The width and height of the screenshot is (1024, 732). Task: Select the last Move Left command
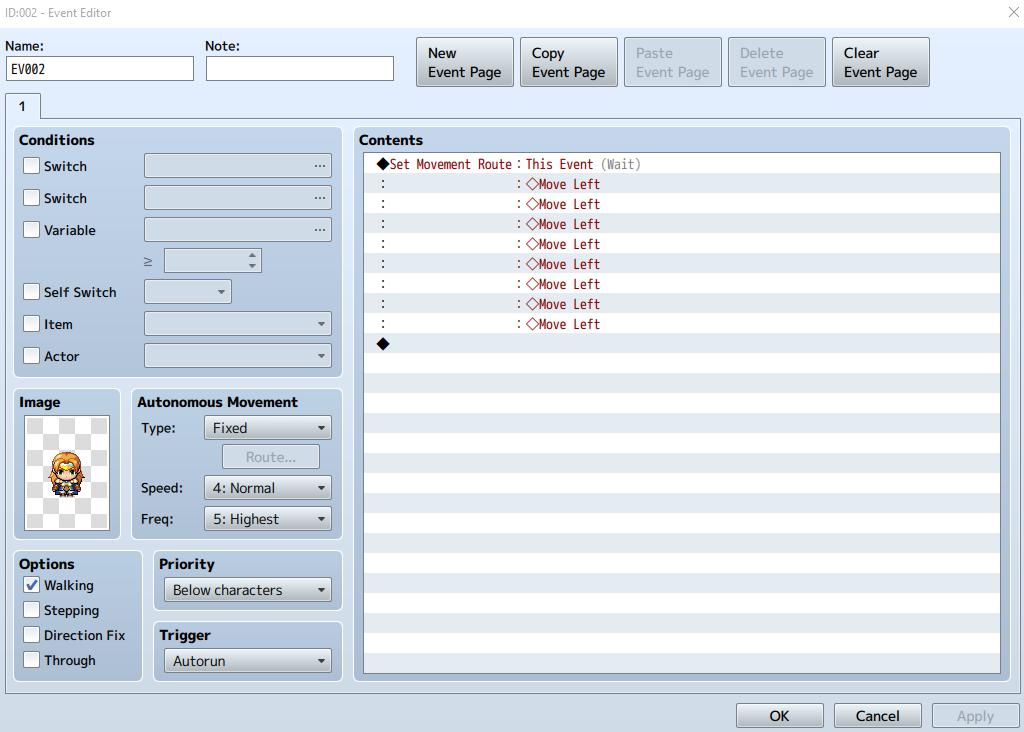[x=682, y=324]
